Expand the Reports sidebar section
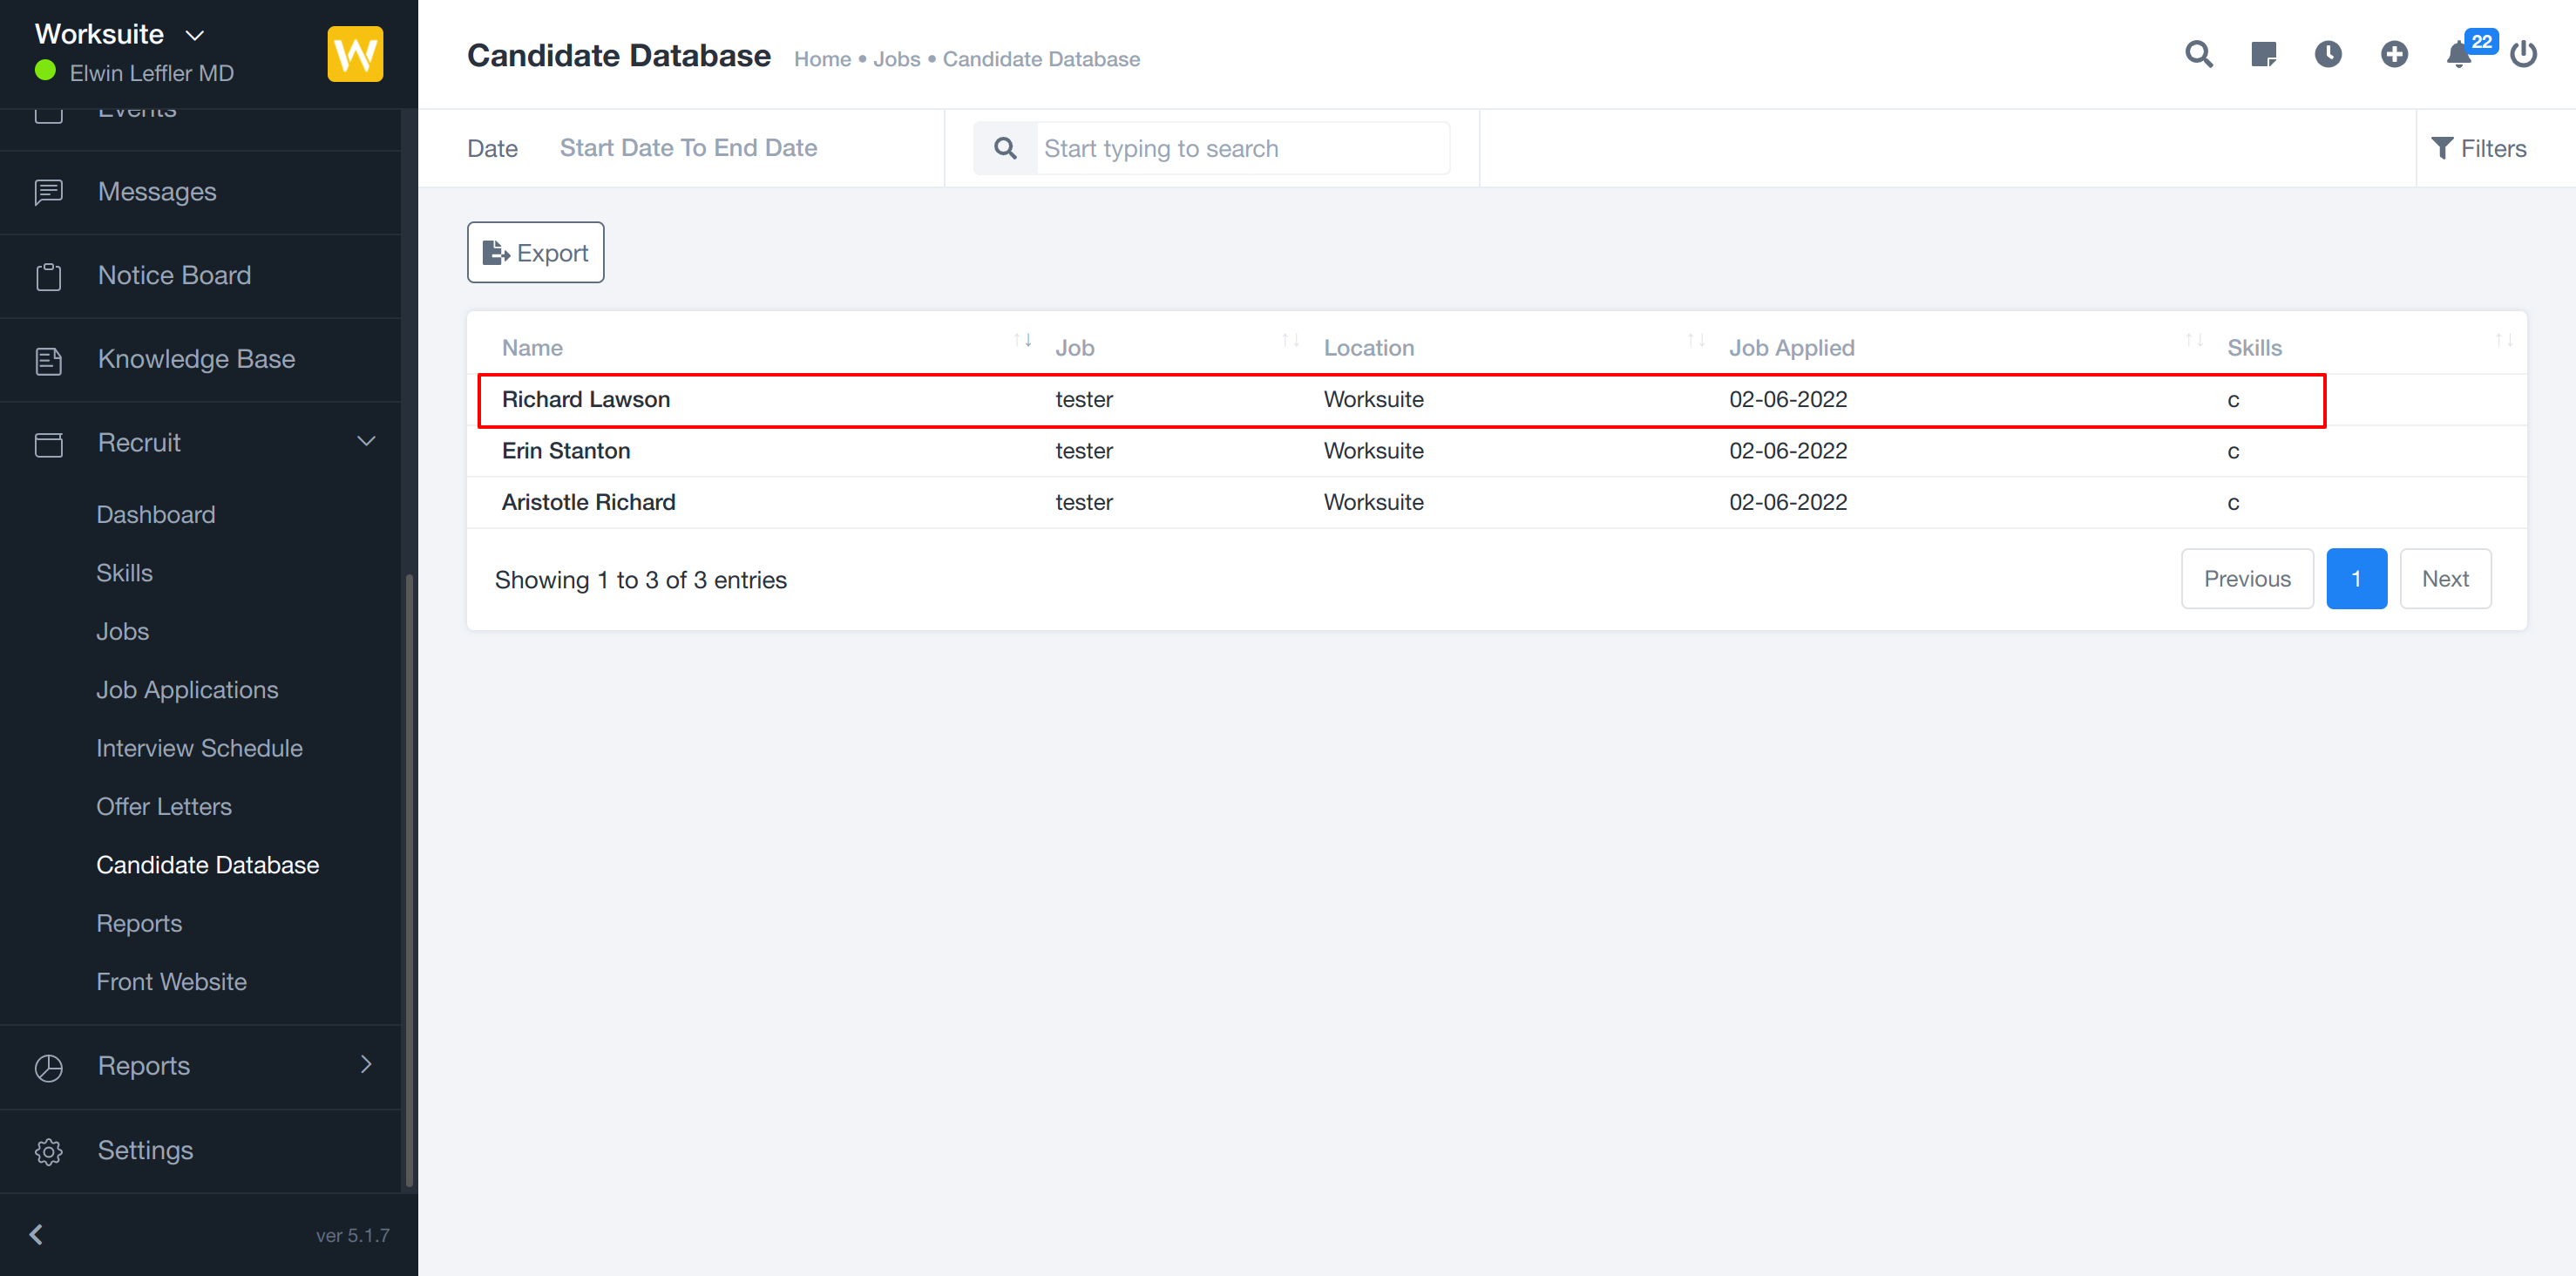Viewport: 2576px width, 1276px height. (366, 1065)
